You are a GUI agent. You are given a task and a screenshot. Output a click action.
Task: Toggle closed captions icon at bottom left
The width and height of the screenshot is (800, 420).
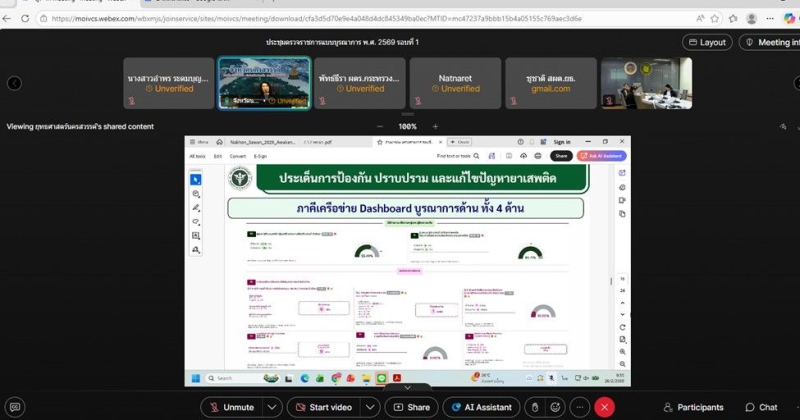(14, 407)
